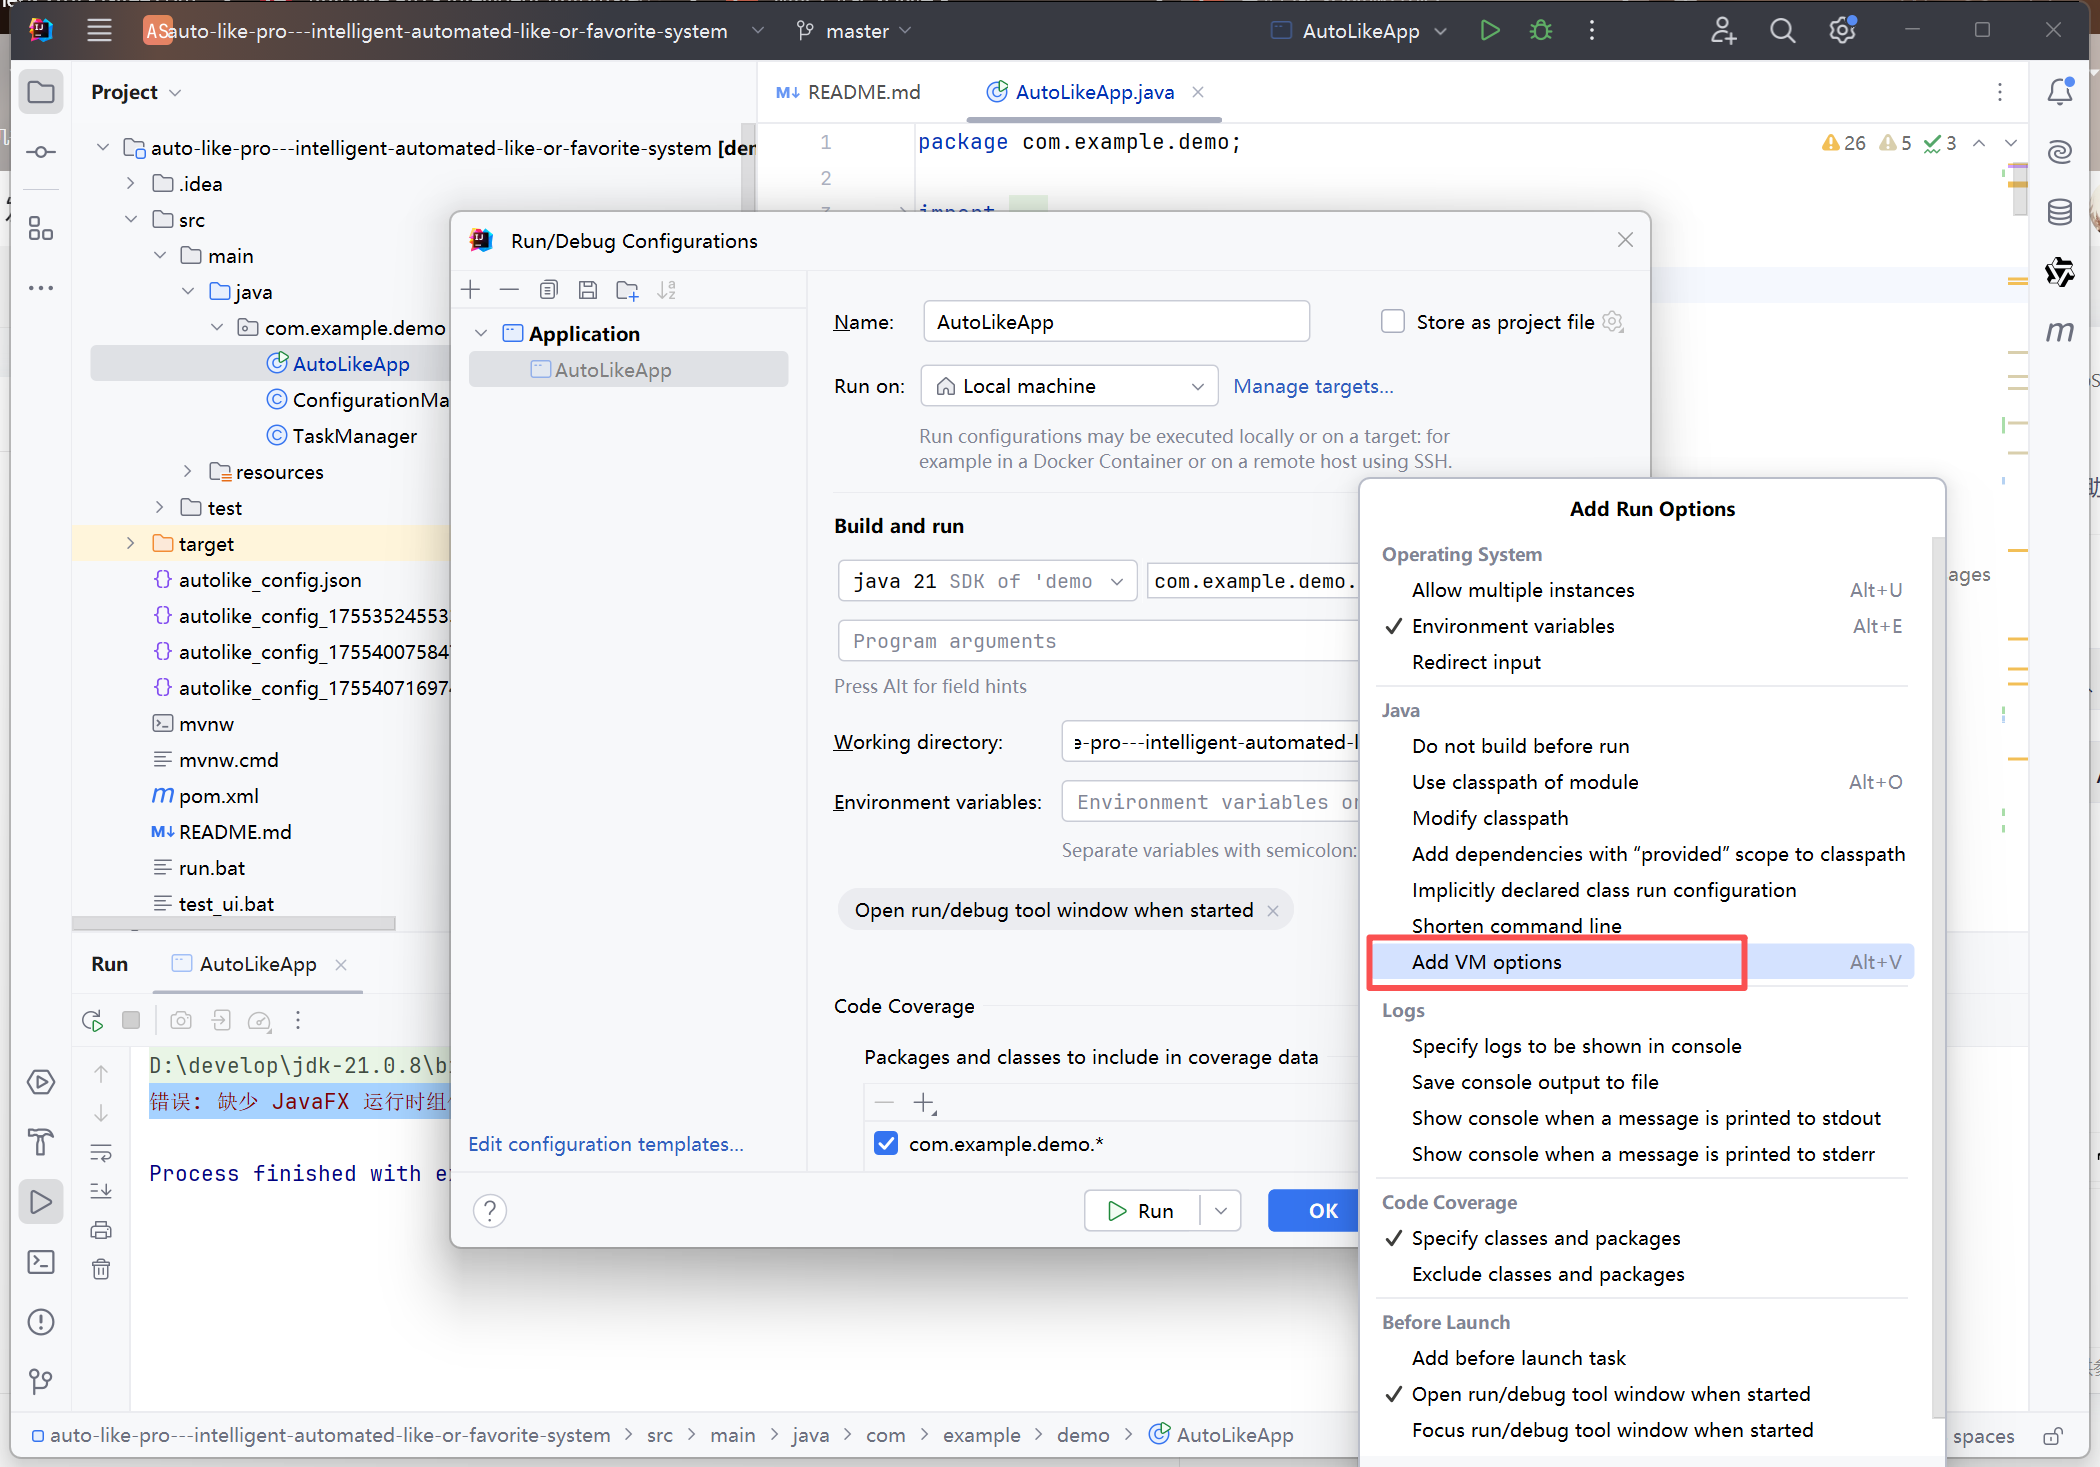2100x1467 pixels.
Task: Select Add VM options menu entry
Action: (1486, 962)
